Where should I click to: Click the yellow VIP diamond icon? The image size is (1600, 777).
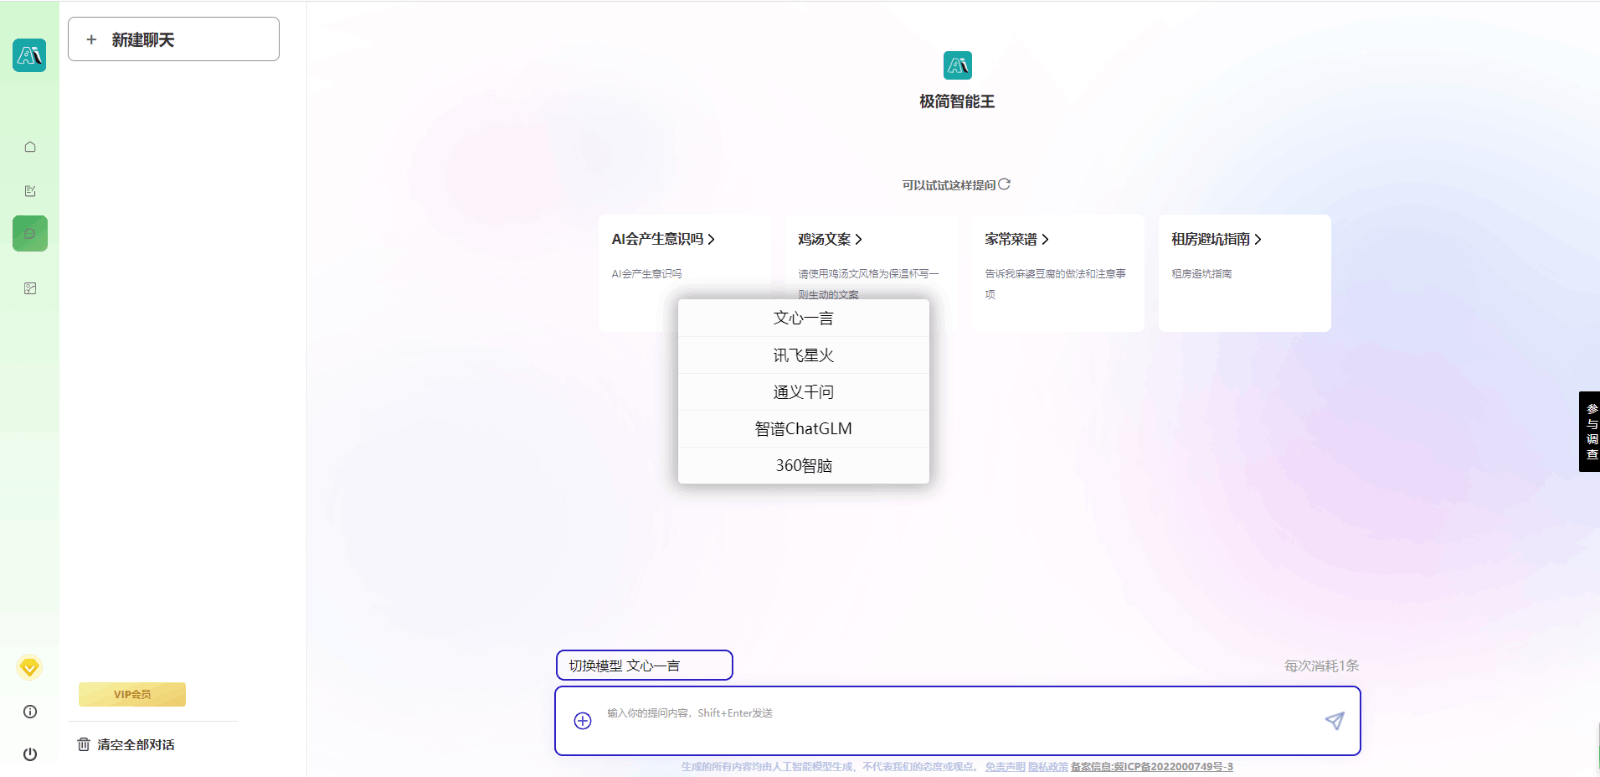pyautogui.click(x=29, y=667)
